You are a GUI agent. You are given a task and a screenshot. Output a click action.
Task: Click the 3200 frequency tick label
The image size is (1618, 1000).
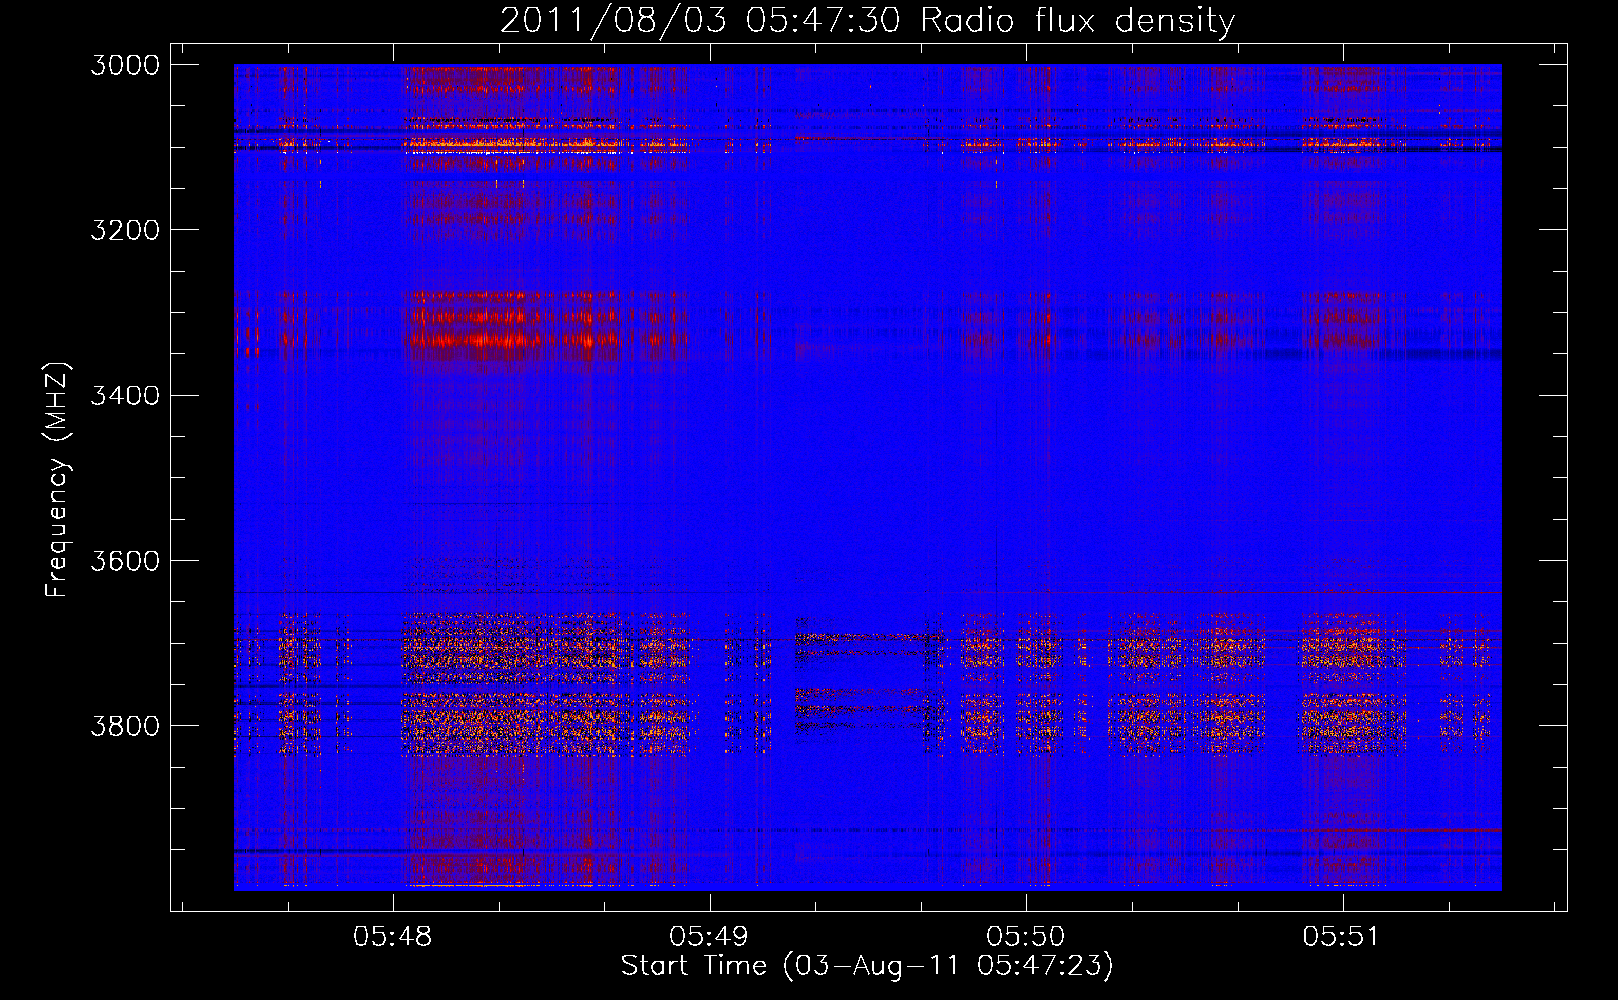pos(125,230)
